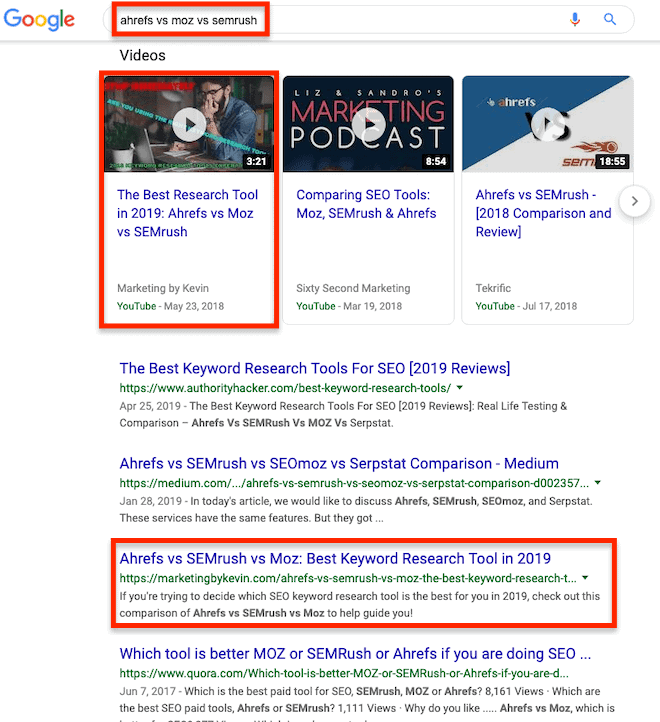Click 'YouTube - May 23, 2018' source line
Viewport: 660px width, 722px height.
(170, 306)
